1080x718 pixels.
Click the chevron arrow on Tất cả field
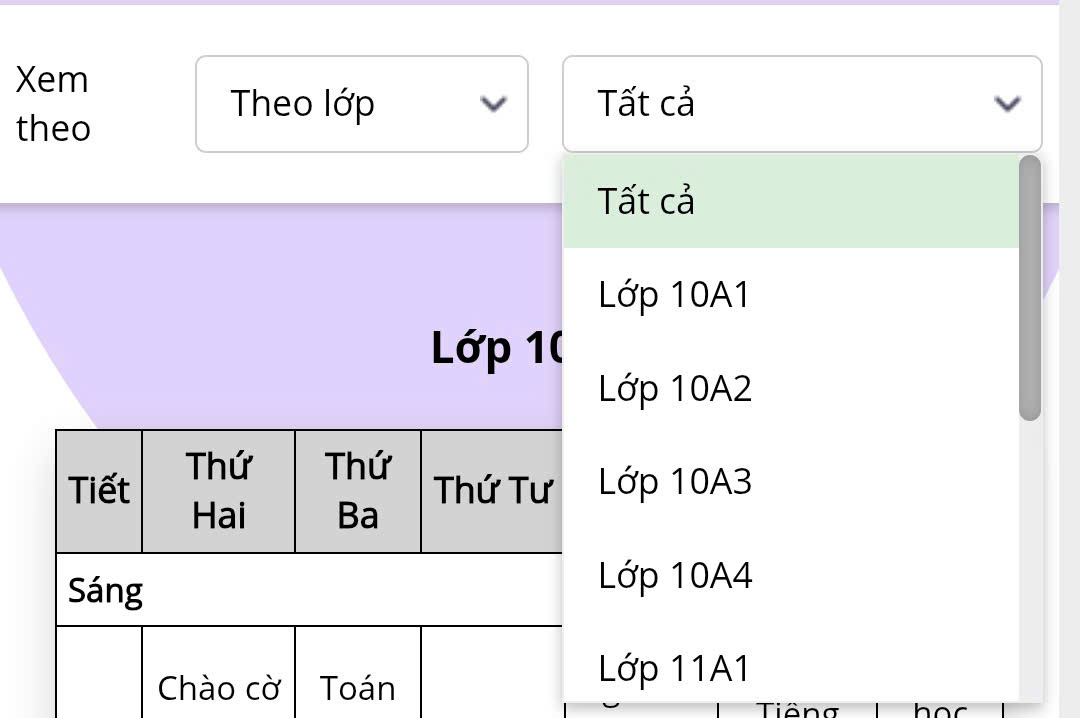click(x=1007, y=104)
